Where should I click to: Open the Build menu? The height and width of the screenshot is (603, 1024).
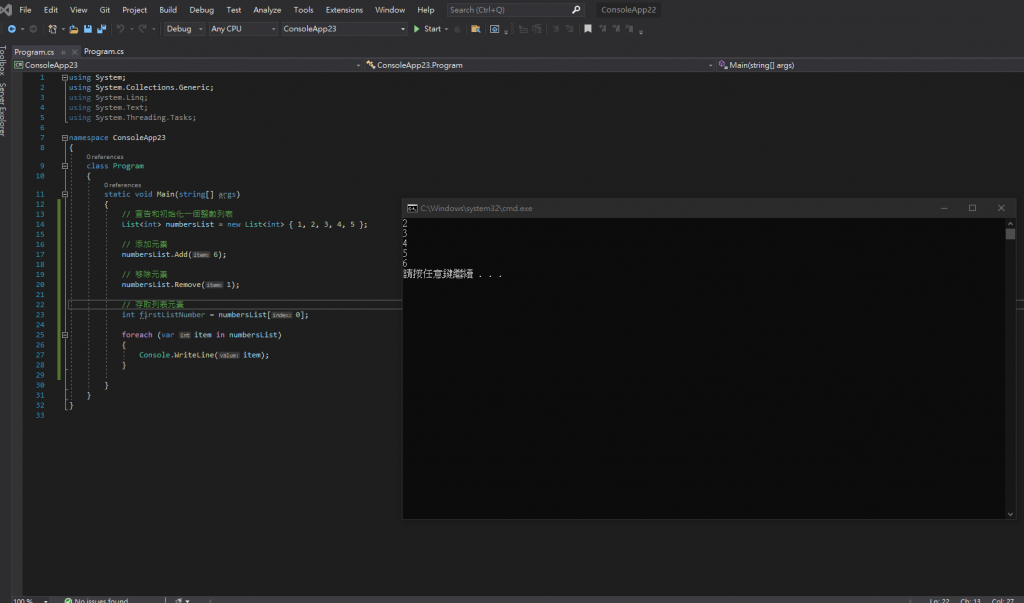coord(168,9)
